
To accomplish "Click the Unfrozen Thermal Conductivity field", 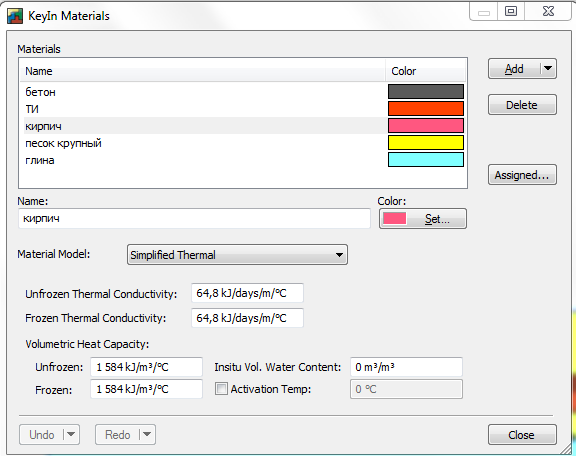I will click(247, 293).
